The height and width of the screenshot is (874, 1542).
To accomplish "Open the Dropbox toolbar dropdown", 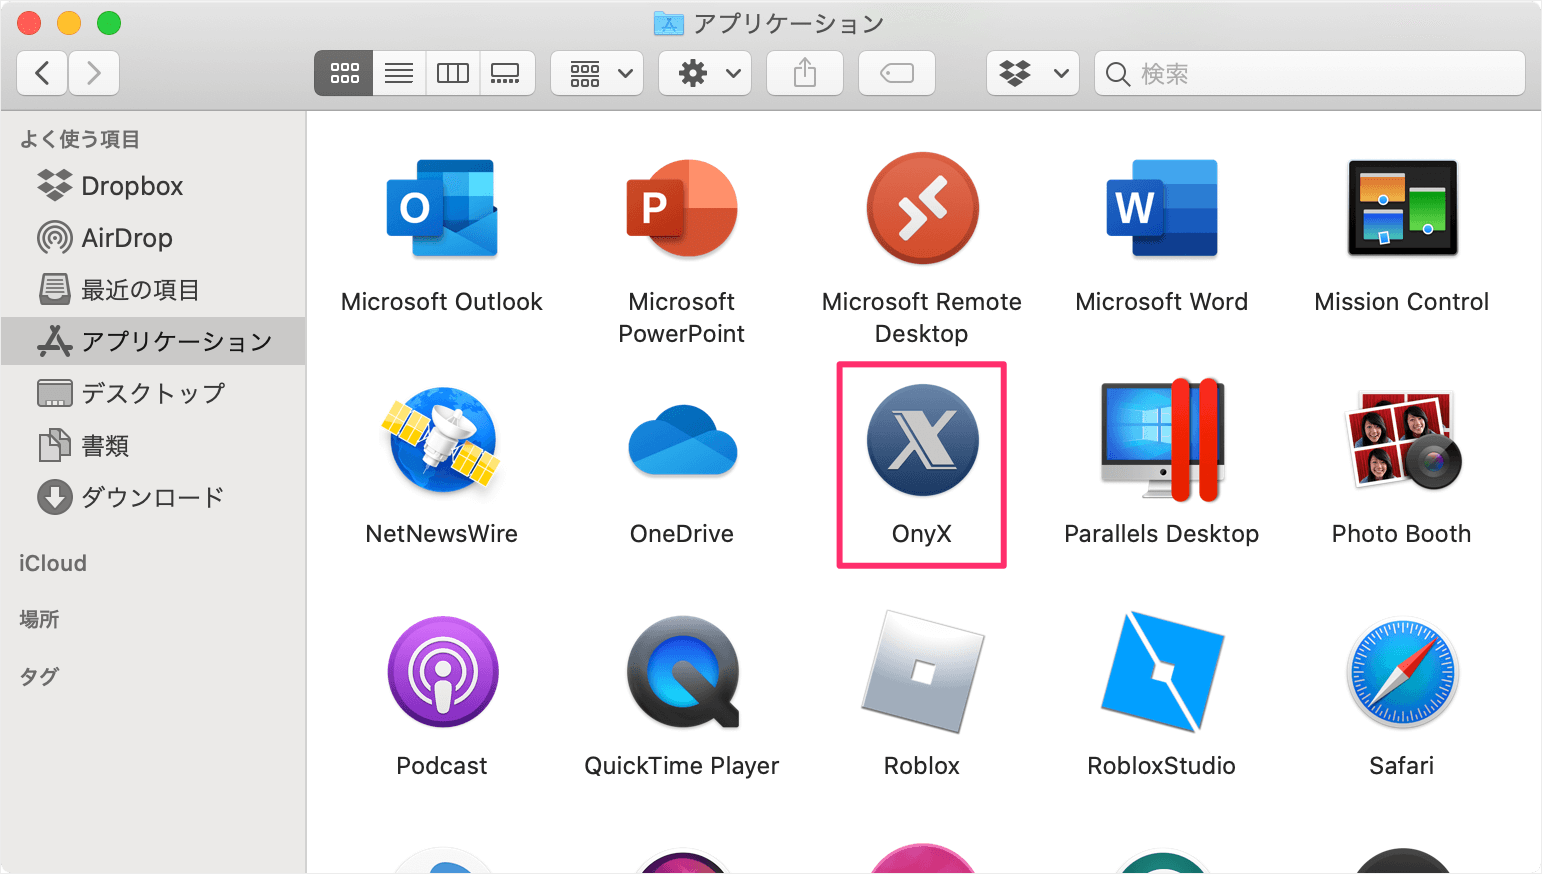I will pos(1033,73).
